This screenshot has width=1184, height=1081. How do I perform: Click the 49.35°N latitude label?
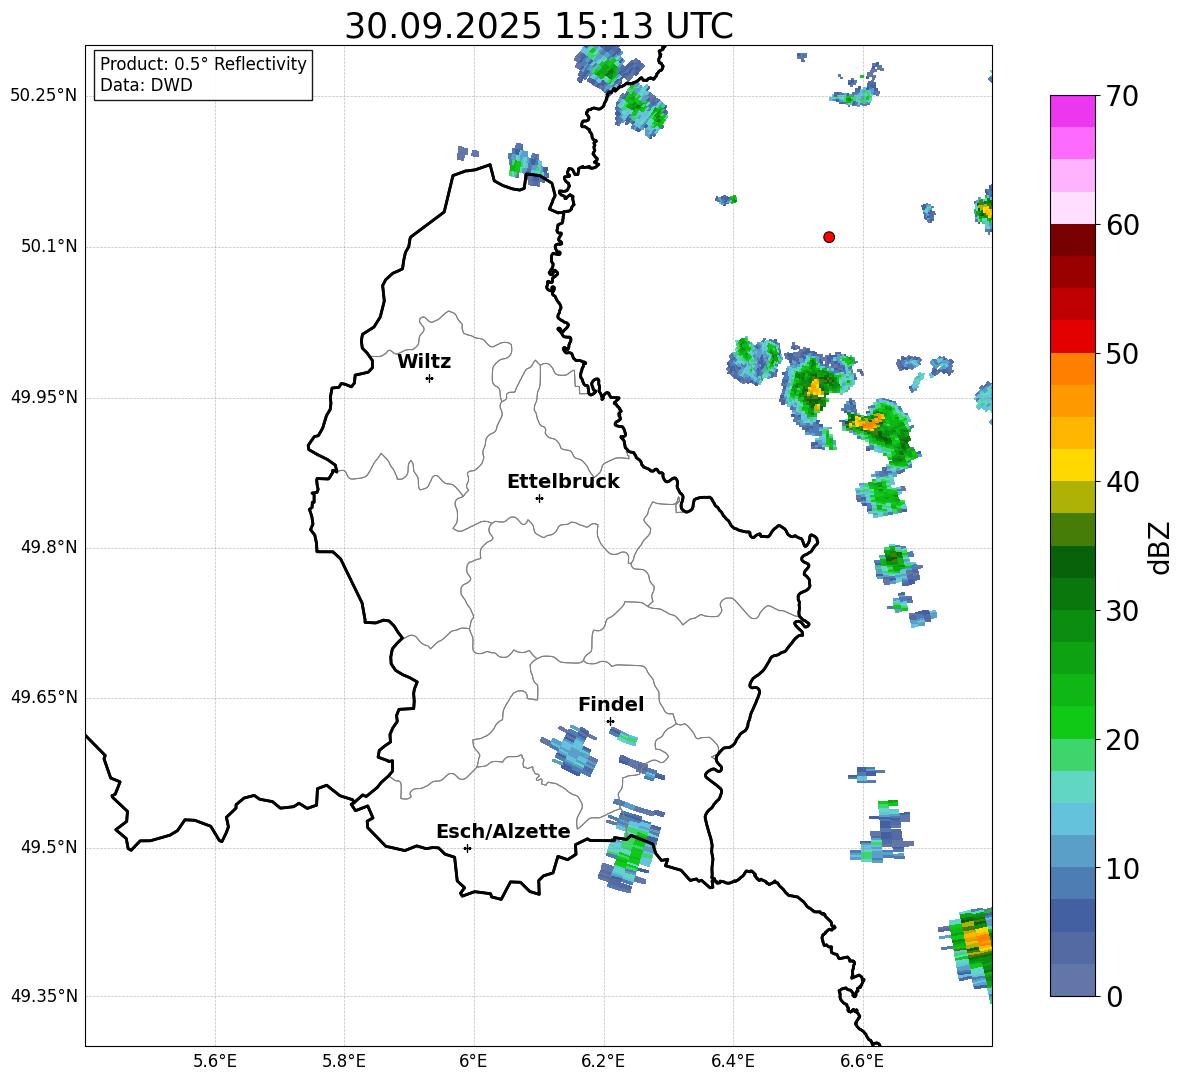click(44, 996)
